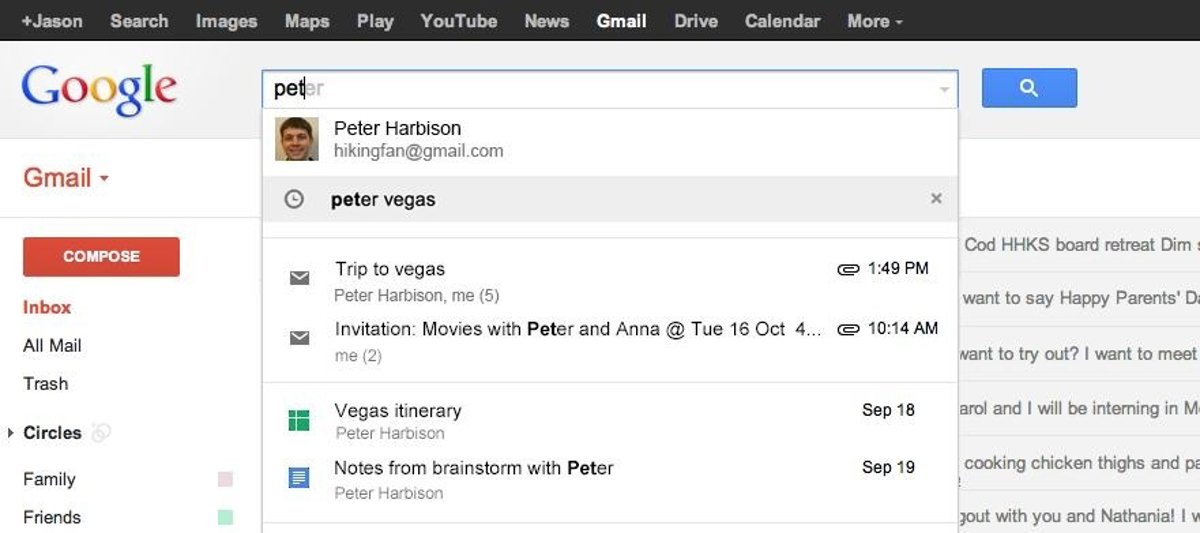Click the clock history icon beside peter vegas
The image size is (1200, 533).
[294, 199]
